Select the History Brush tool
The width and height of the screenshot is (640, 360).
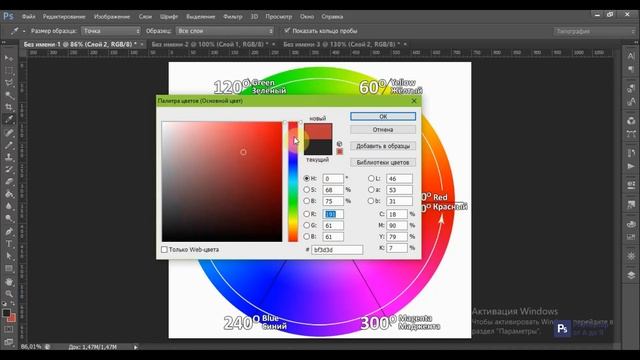[x=9, y=169]
